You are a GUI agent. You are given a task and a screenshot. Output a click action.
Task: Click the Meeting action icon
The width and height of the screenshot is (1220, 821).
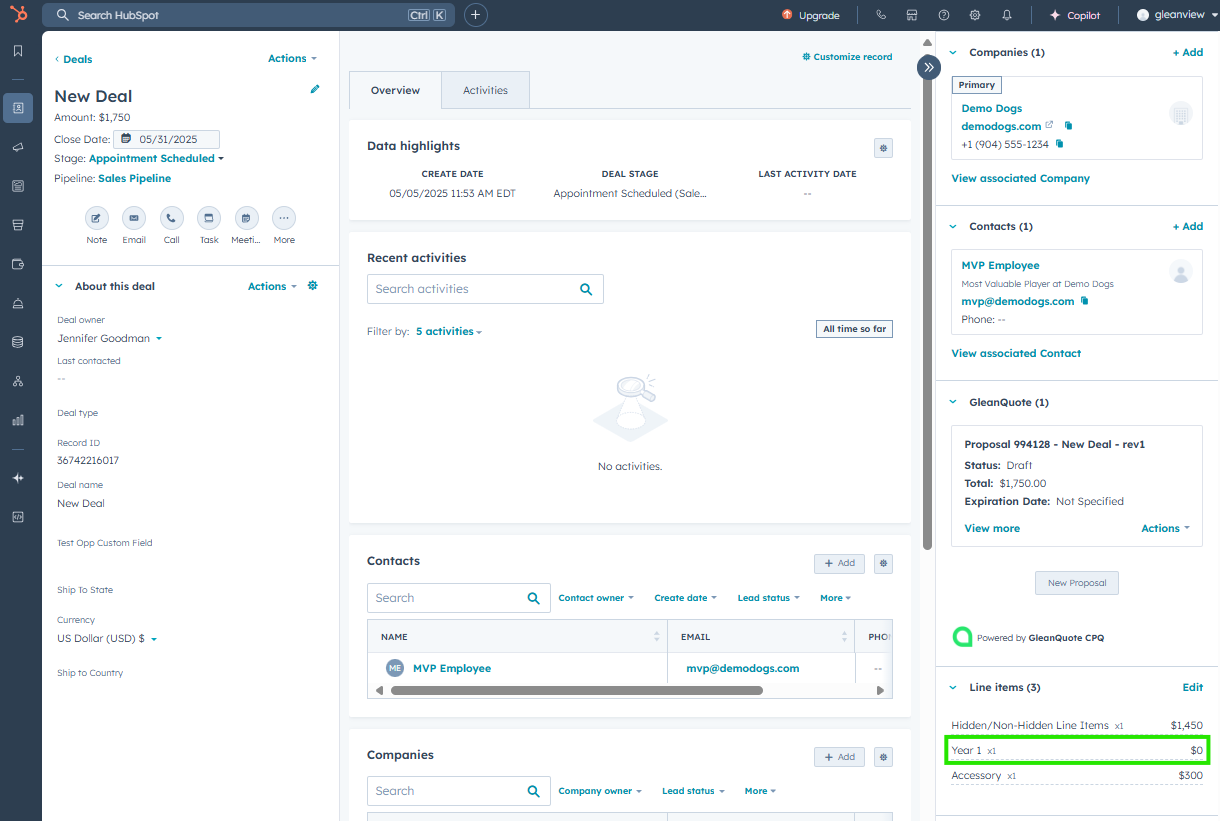tap(246, 218)
